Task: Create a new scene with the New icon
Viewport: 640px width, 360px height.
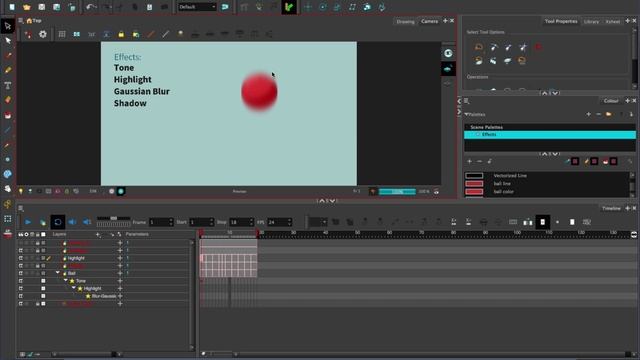Action: (12, 7)
